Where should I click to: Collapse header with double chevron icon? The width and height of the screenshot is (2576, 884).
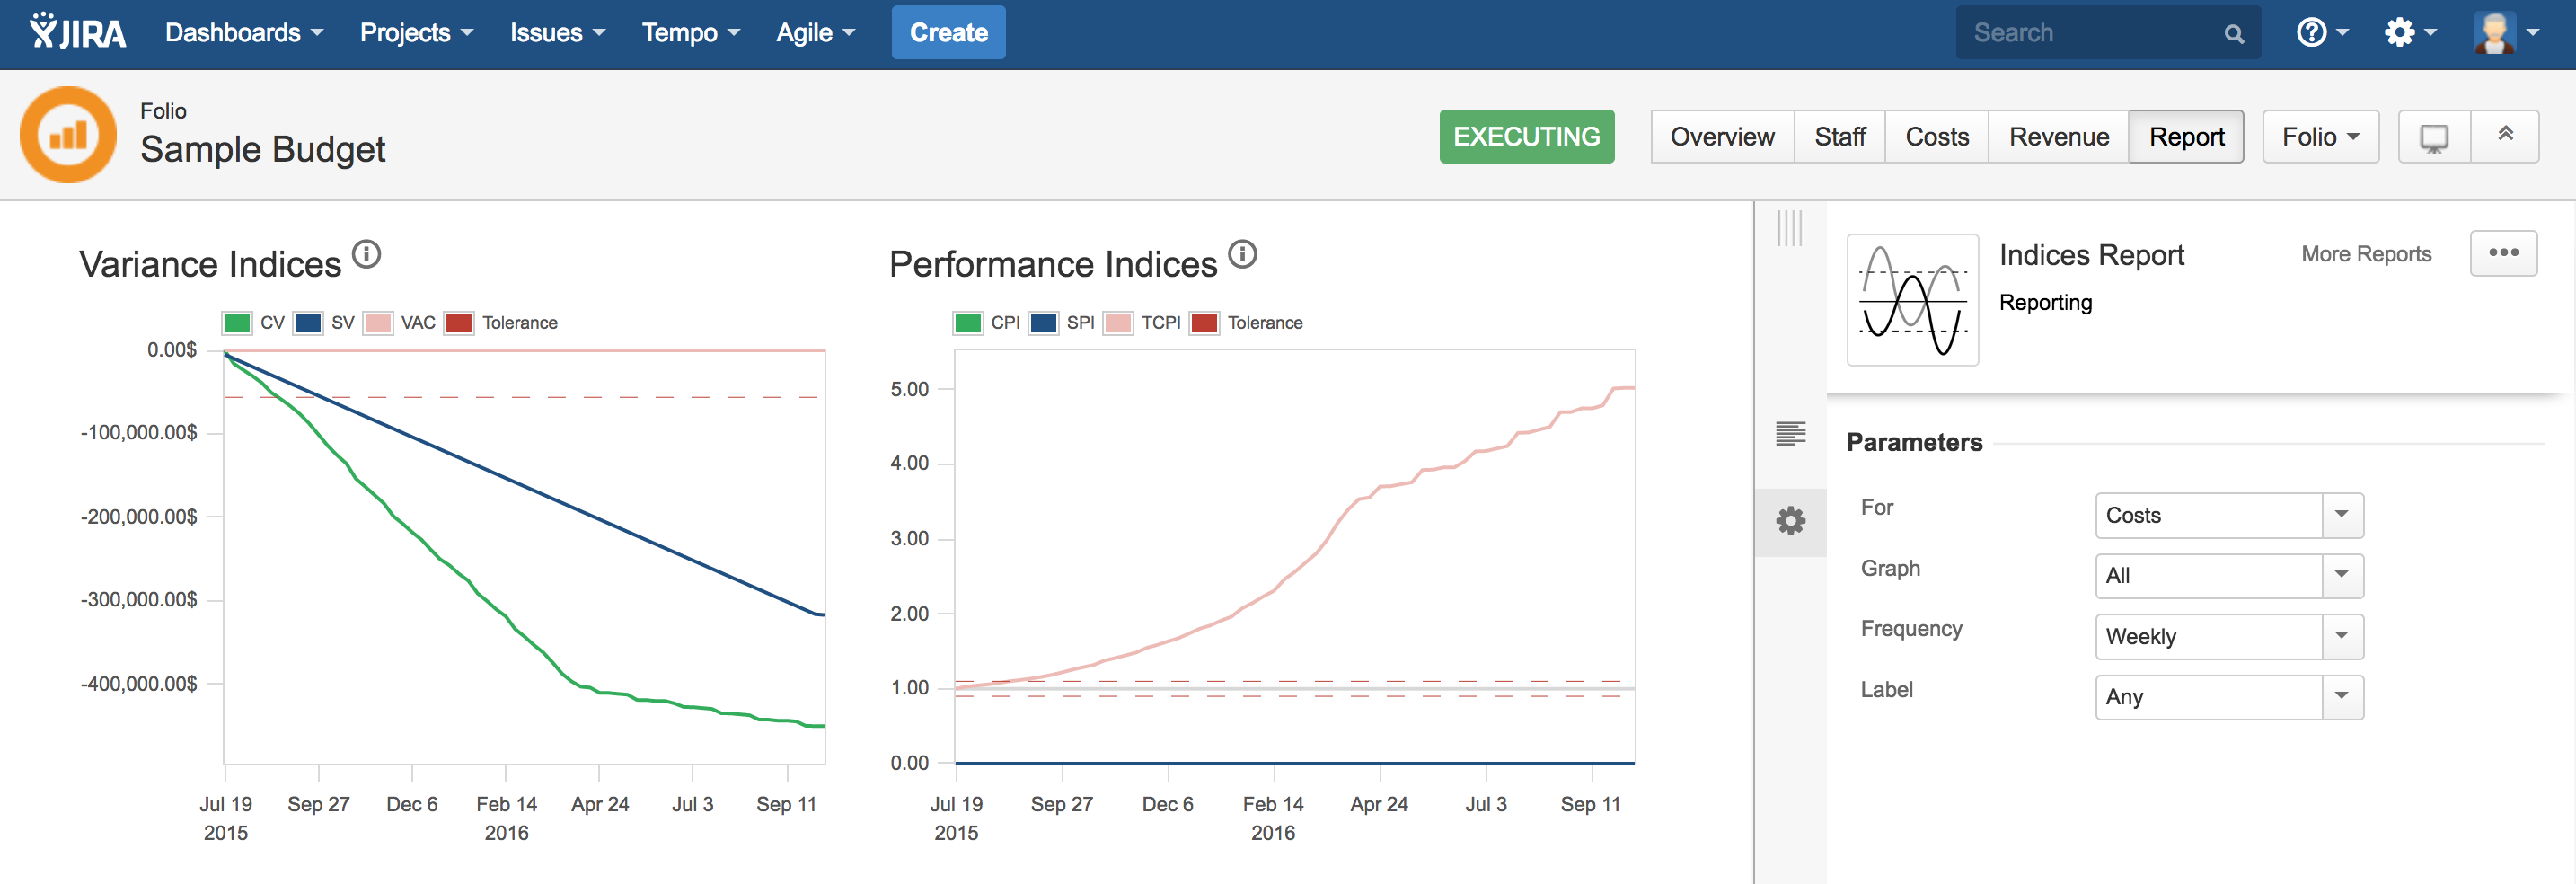pos(2505,135)
